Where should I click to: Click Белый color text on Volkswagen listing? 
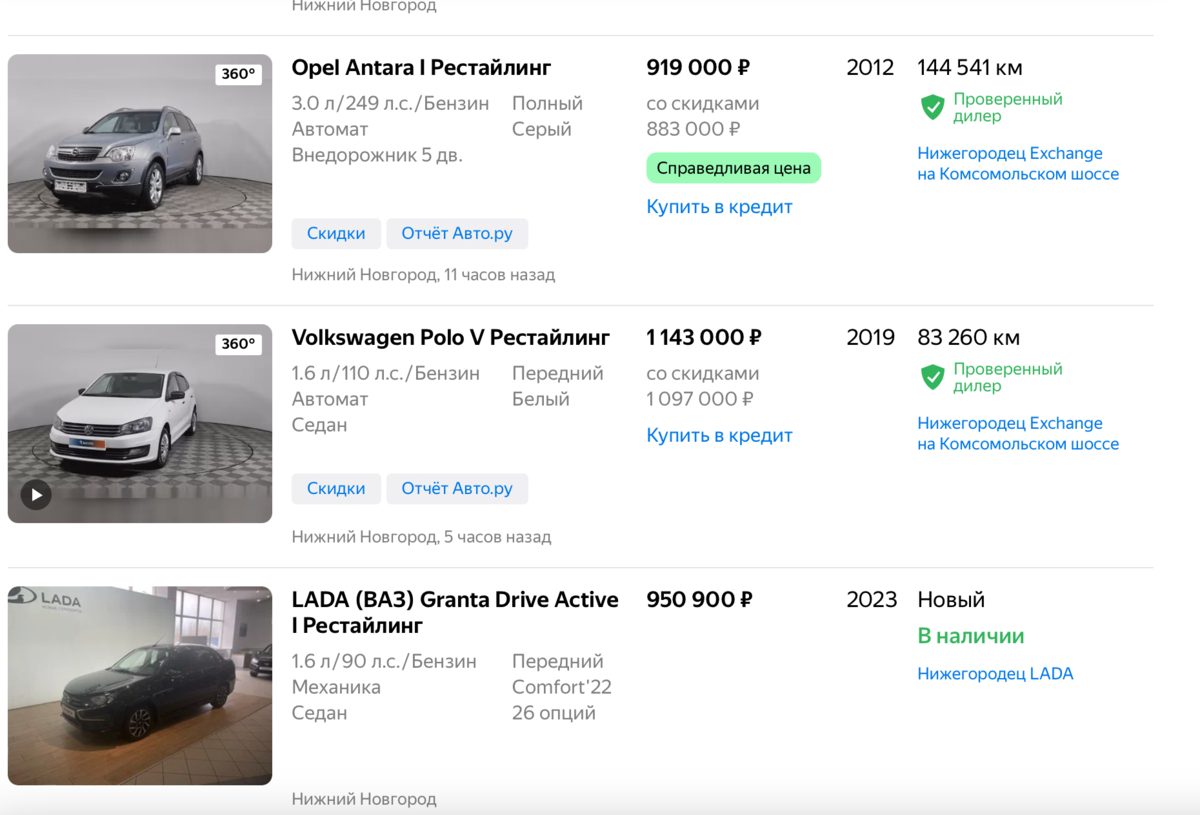pos(541,399)
